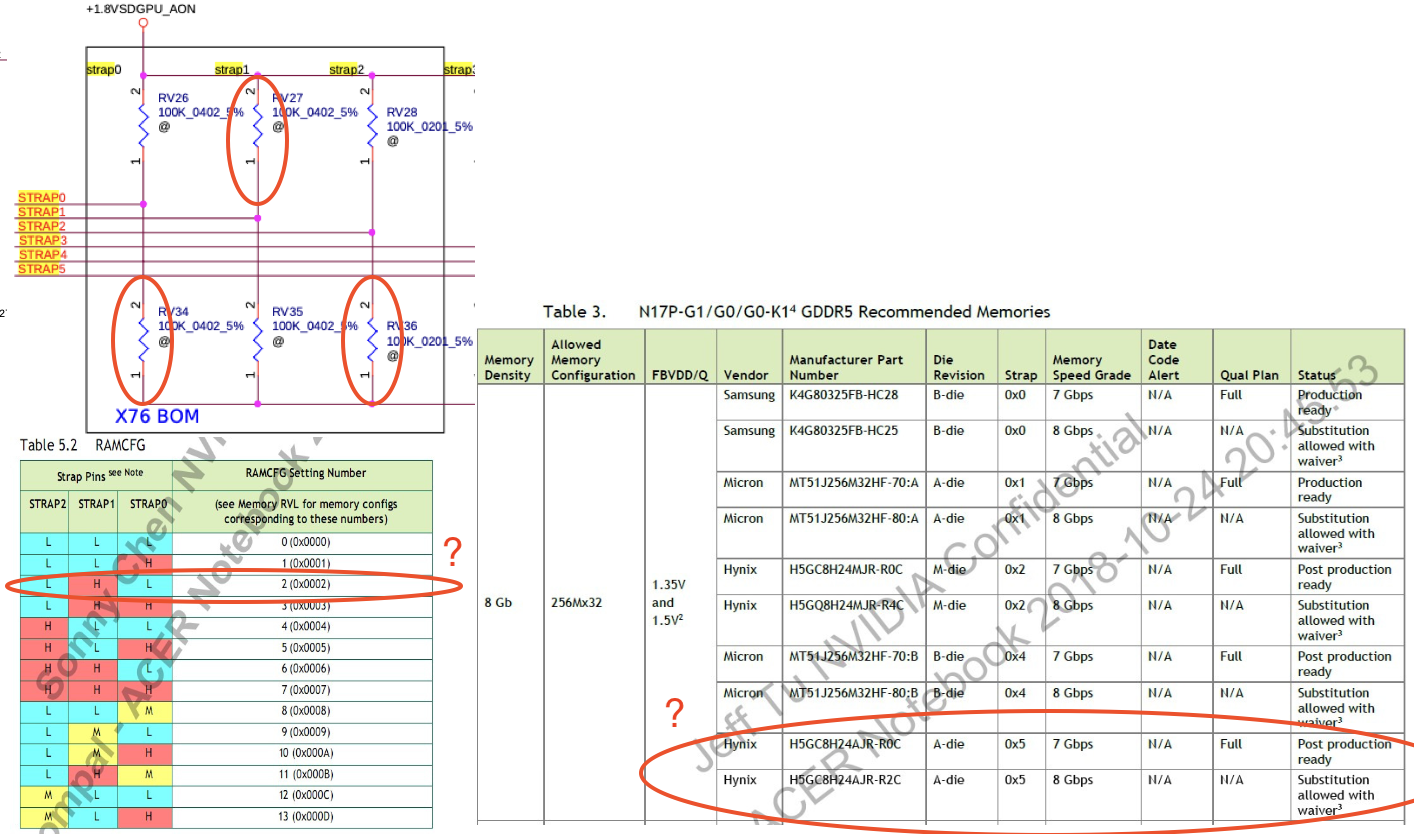Click the 0x5 strap value in H5GC8H24AJR-R0C row
The width and height of the screenshot is (1414, 834).
1015,744
